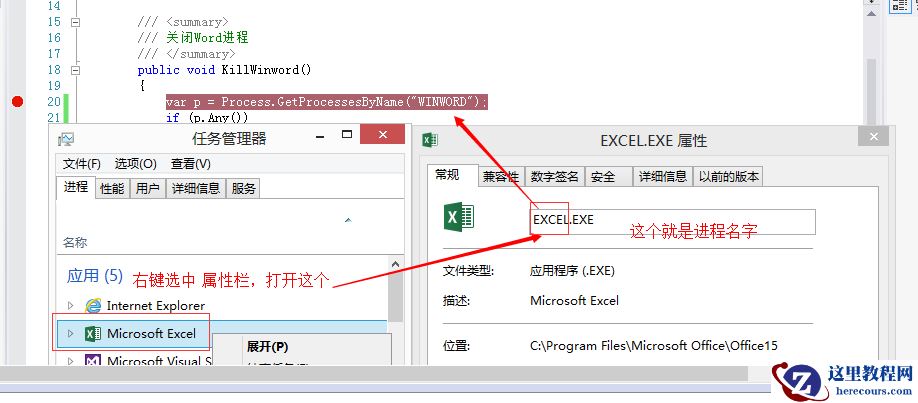The height and width of the screenshot is (403, 918).
Task: Expand the Internet Explorer process row
Action: click(71, 305)
